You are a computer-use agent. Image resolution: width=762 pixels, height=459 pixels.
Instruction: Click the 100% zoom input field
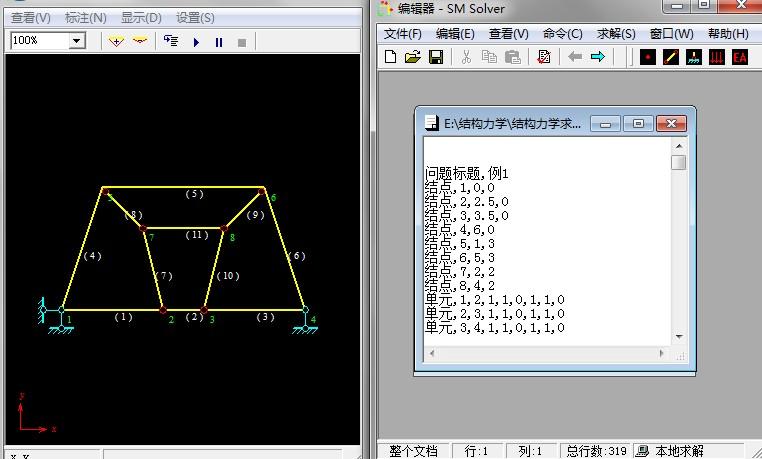(40, 41)
